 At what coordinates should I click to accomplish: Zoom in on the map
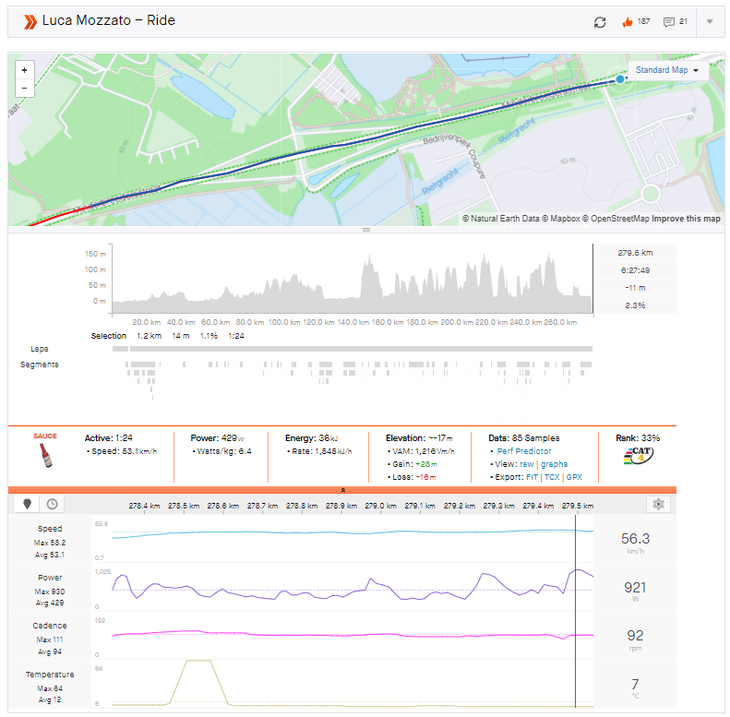[x=24, y=70]
